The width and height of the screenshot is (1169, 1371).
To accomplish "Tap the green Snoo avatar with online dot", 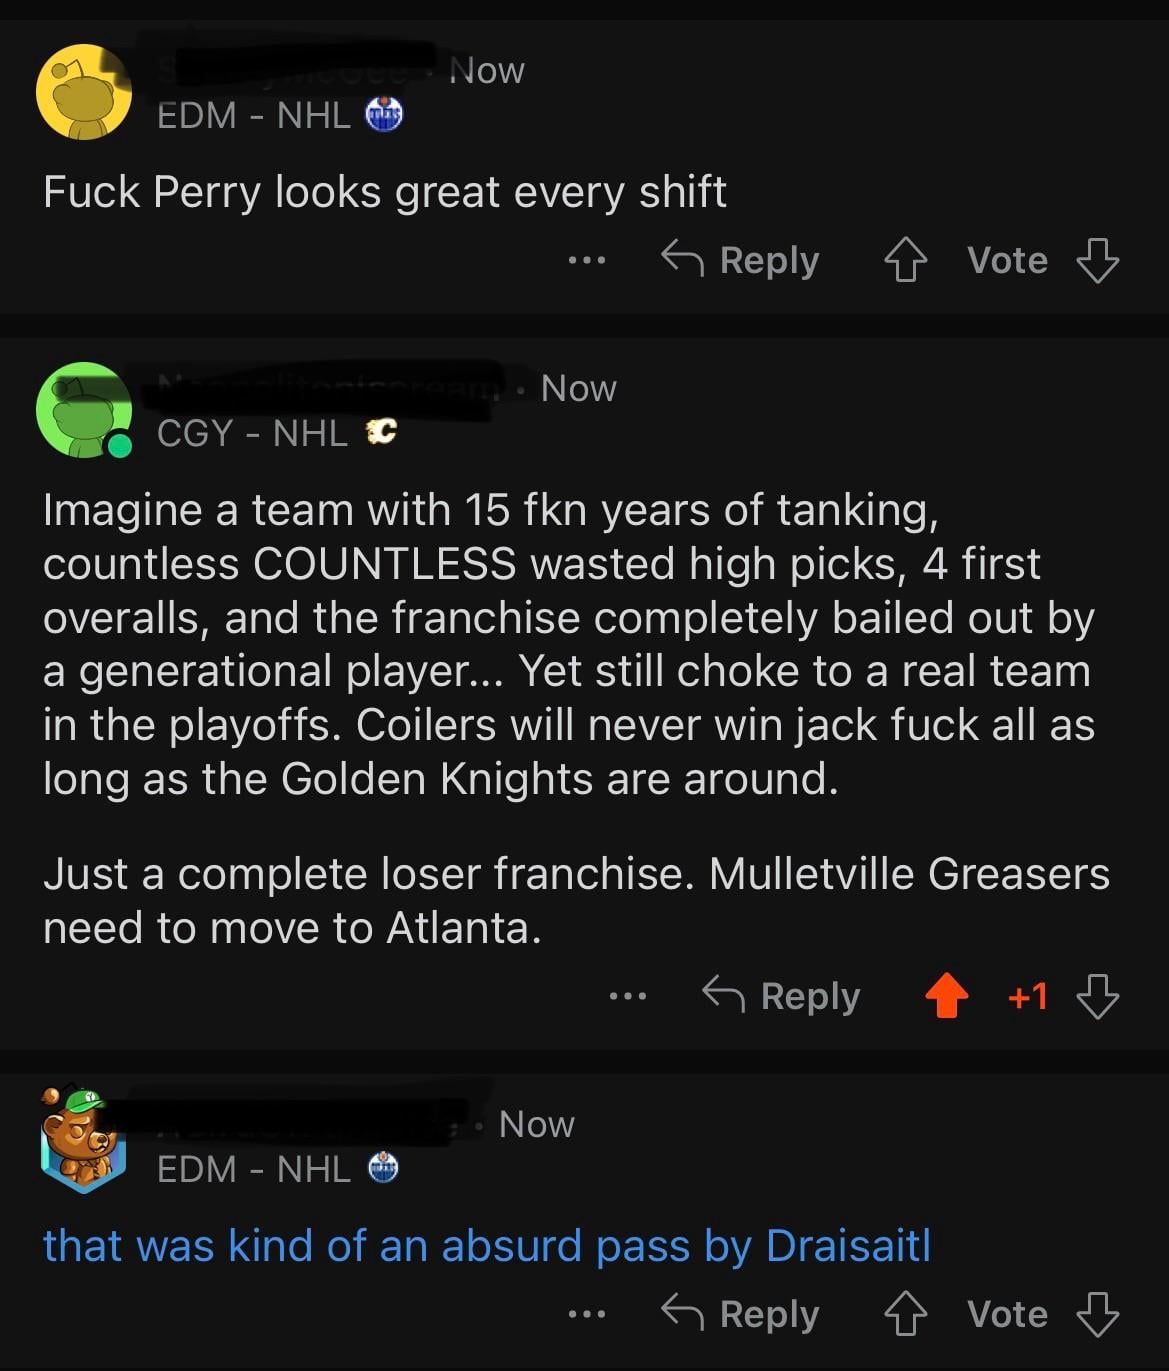I will pos(84,410).
